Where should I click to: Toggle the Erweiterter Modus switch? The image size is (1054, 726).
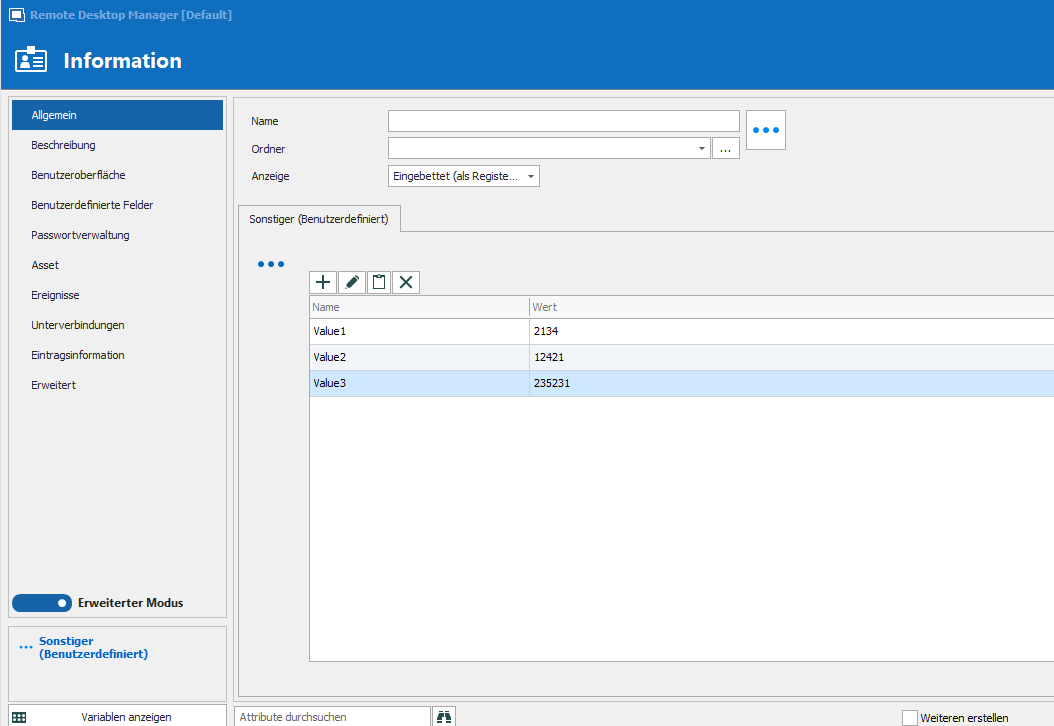point(42,603)
